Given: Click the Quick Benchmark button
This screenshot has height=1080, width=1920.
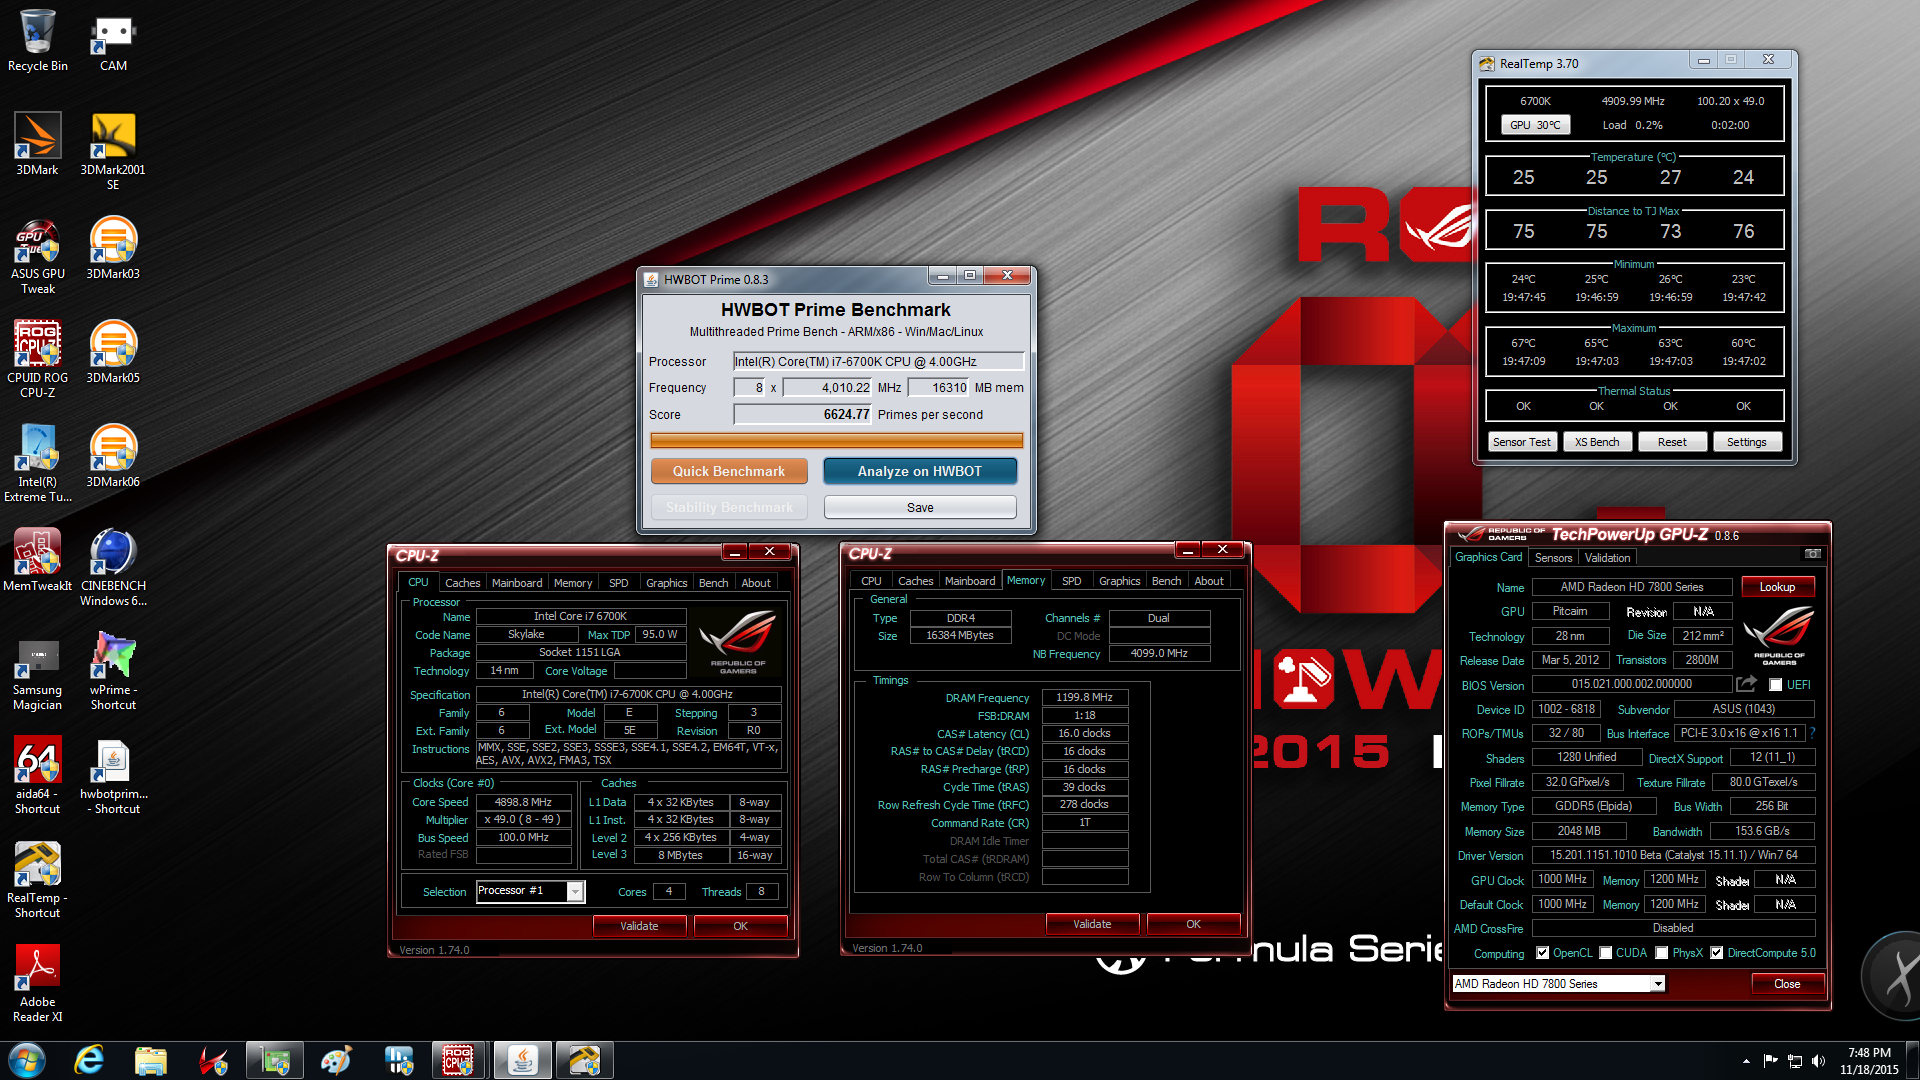Looking at the screenshot, I should click(729, 471).
